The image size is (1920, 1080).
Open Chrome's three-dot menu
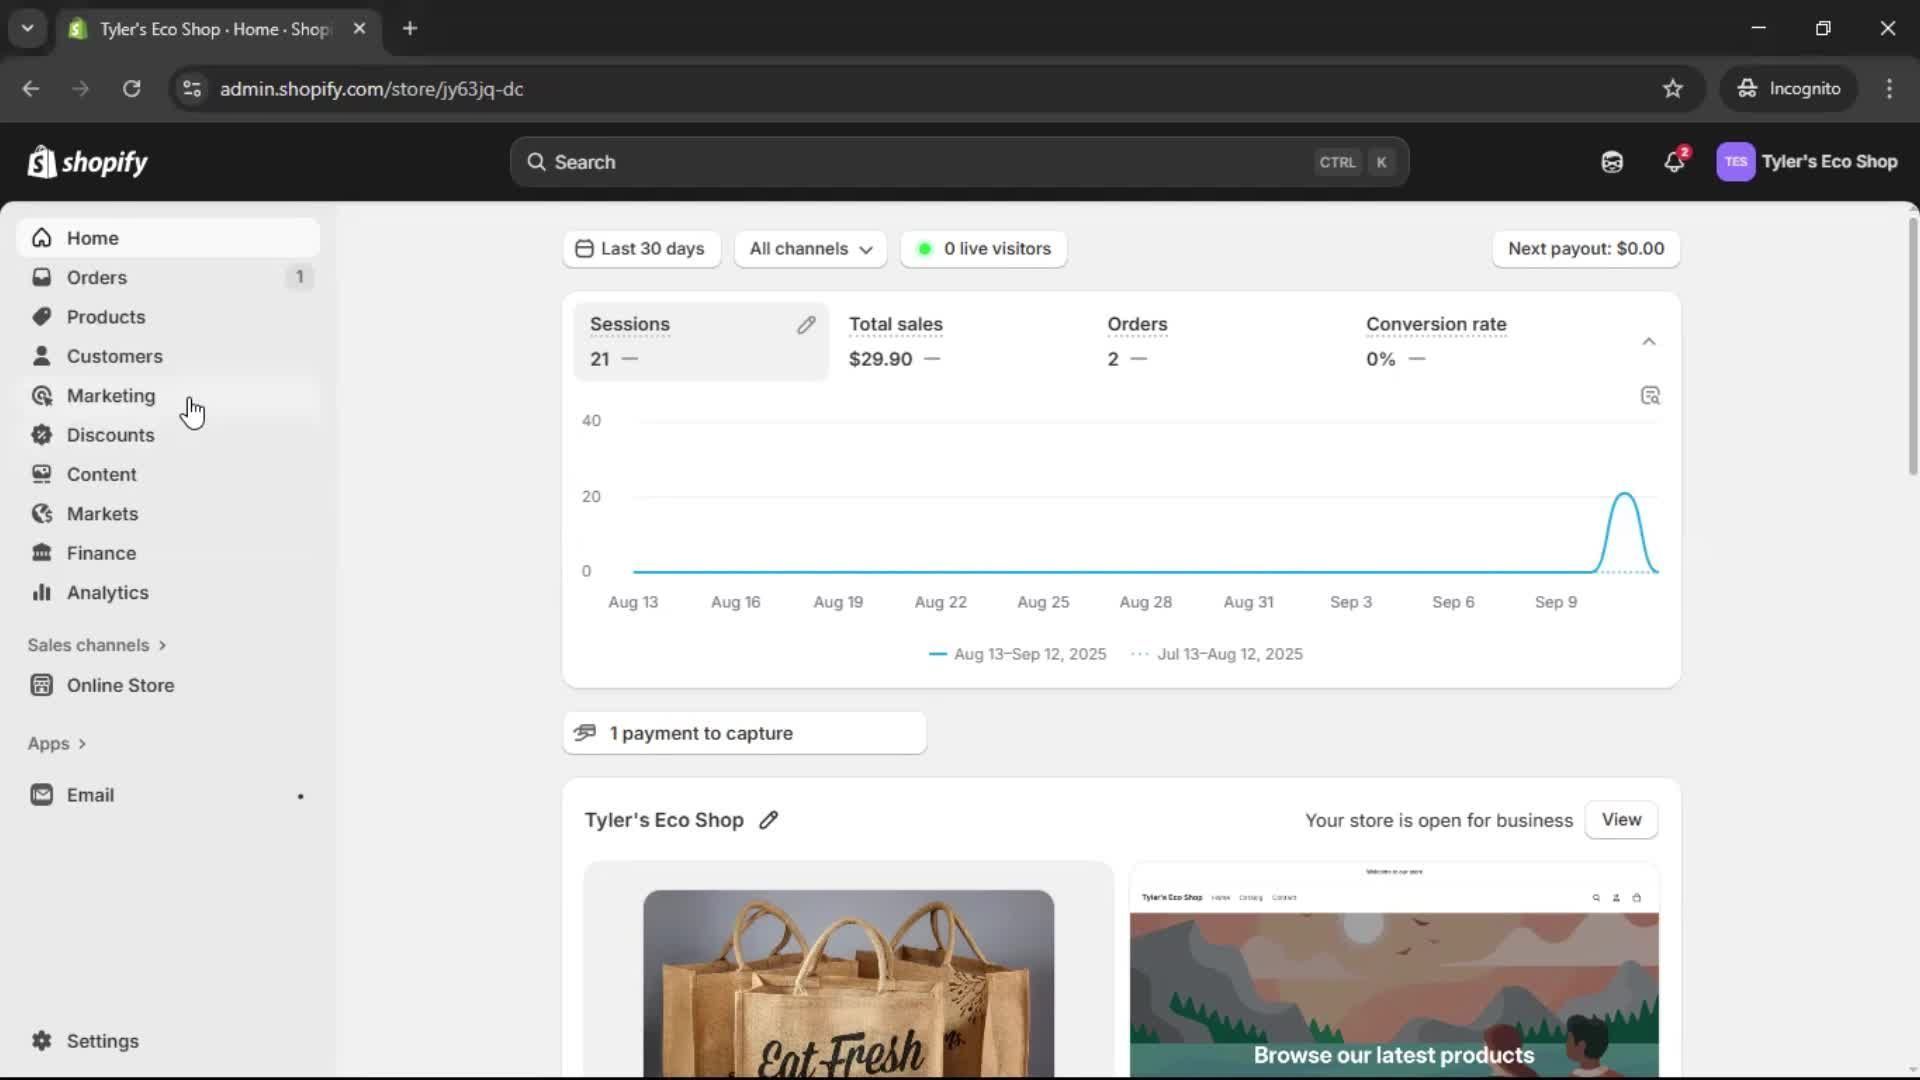[1888, 89]
